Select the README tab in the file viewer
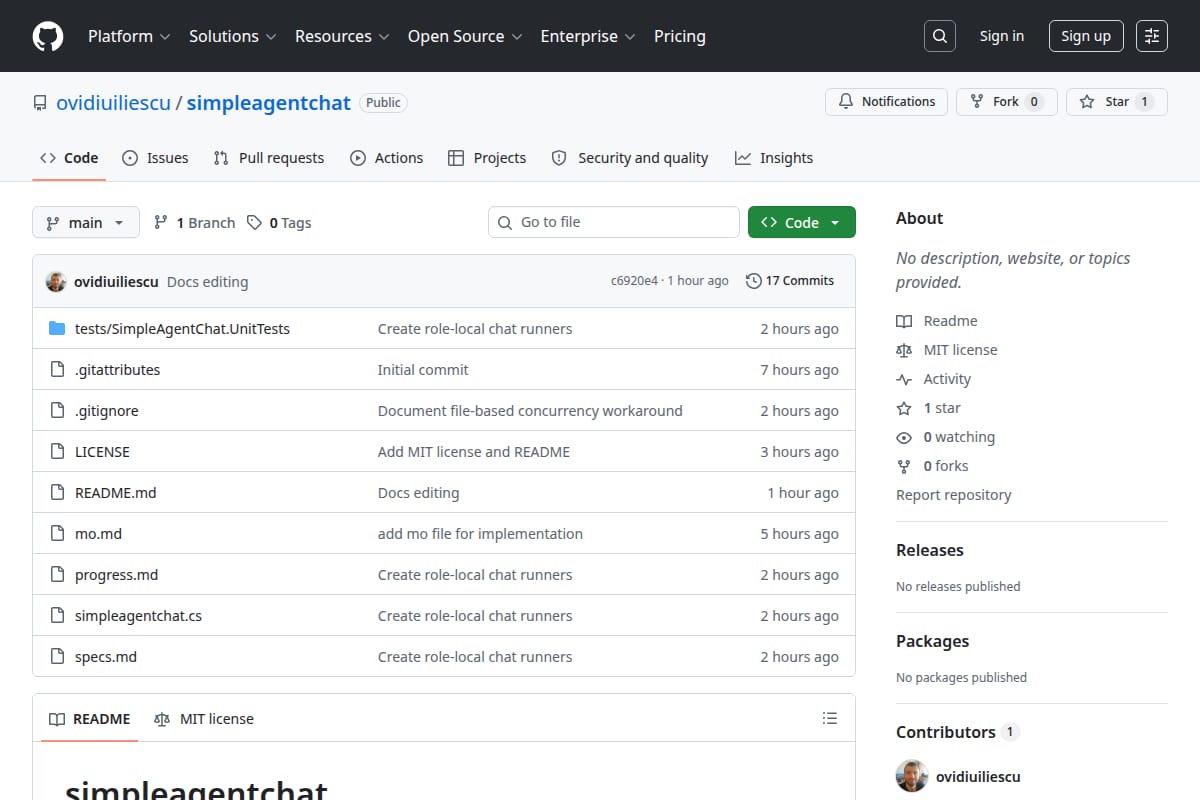Viewport: 1200px width, 800px height. tap(90, 719)
